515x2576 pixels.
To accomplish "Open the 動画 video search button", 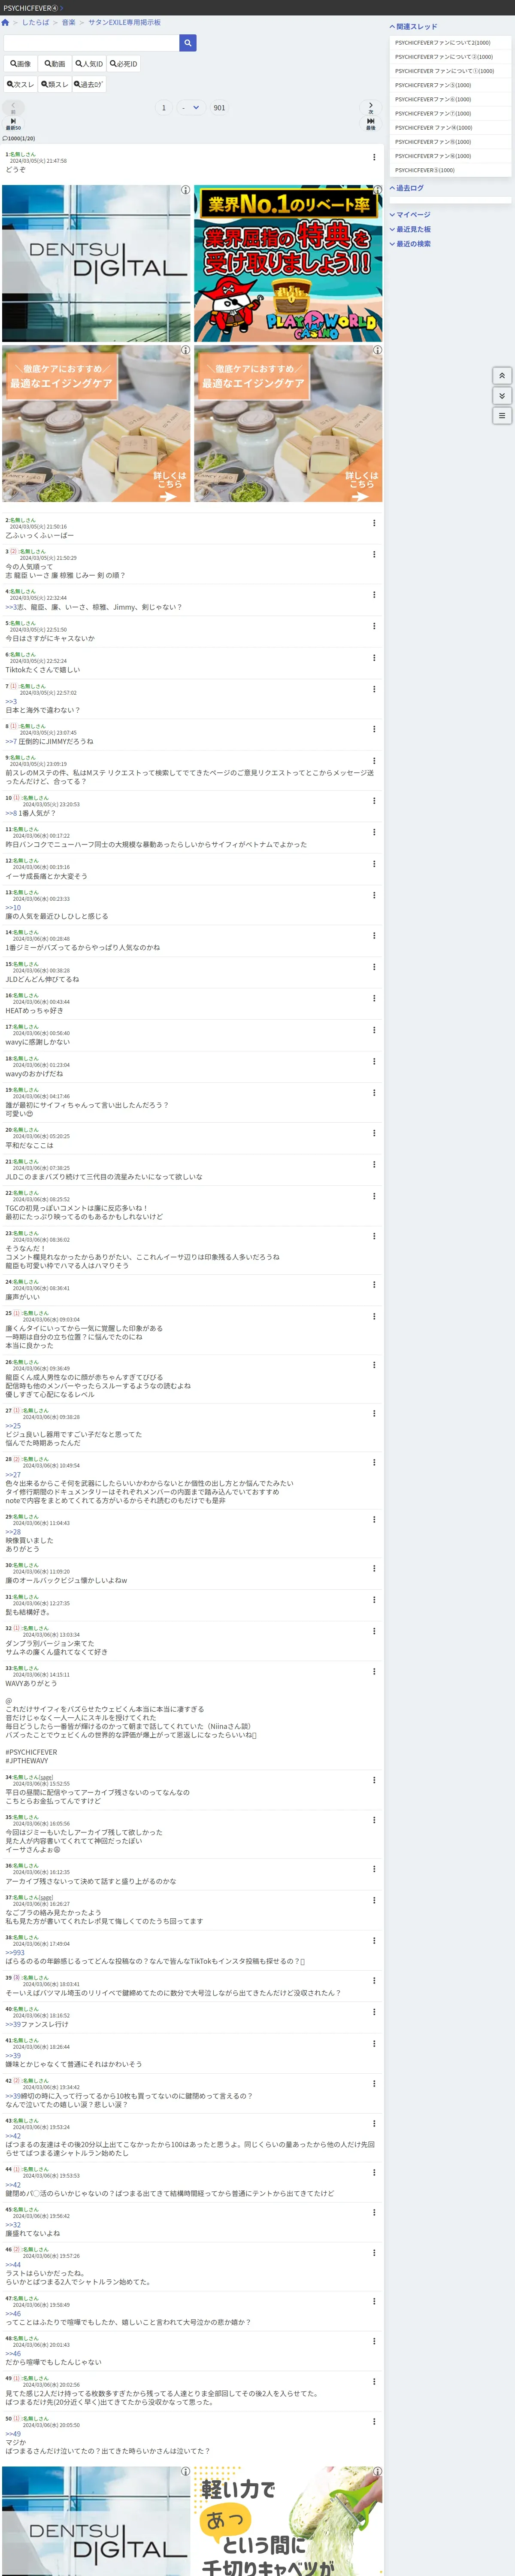I will point(55,64).
